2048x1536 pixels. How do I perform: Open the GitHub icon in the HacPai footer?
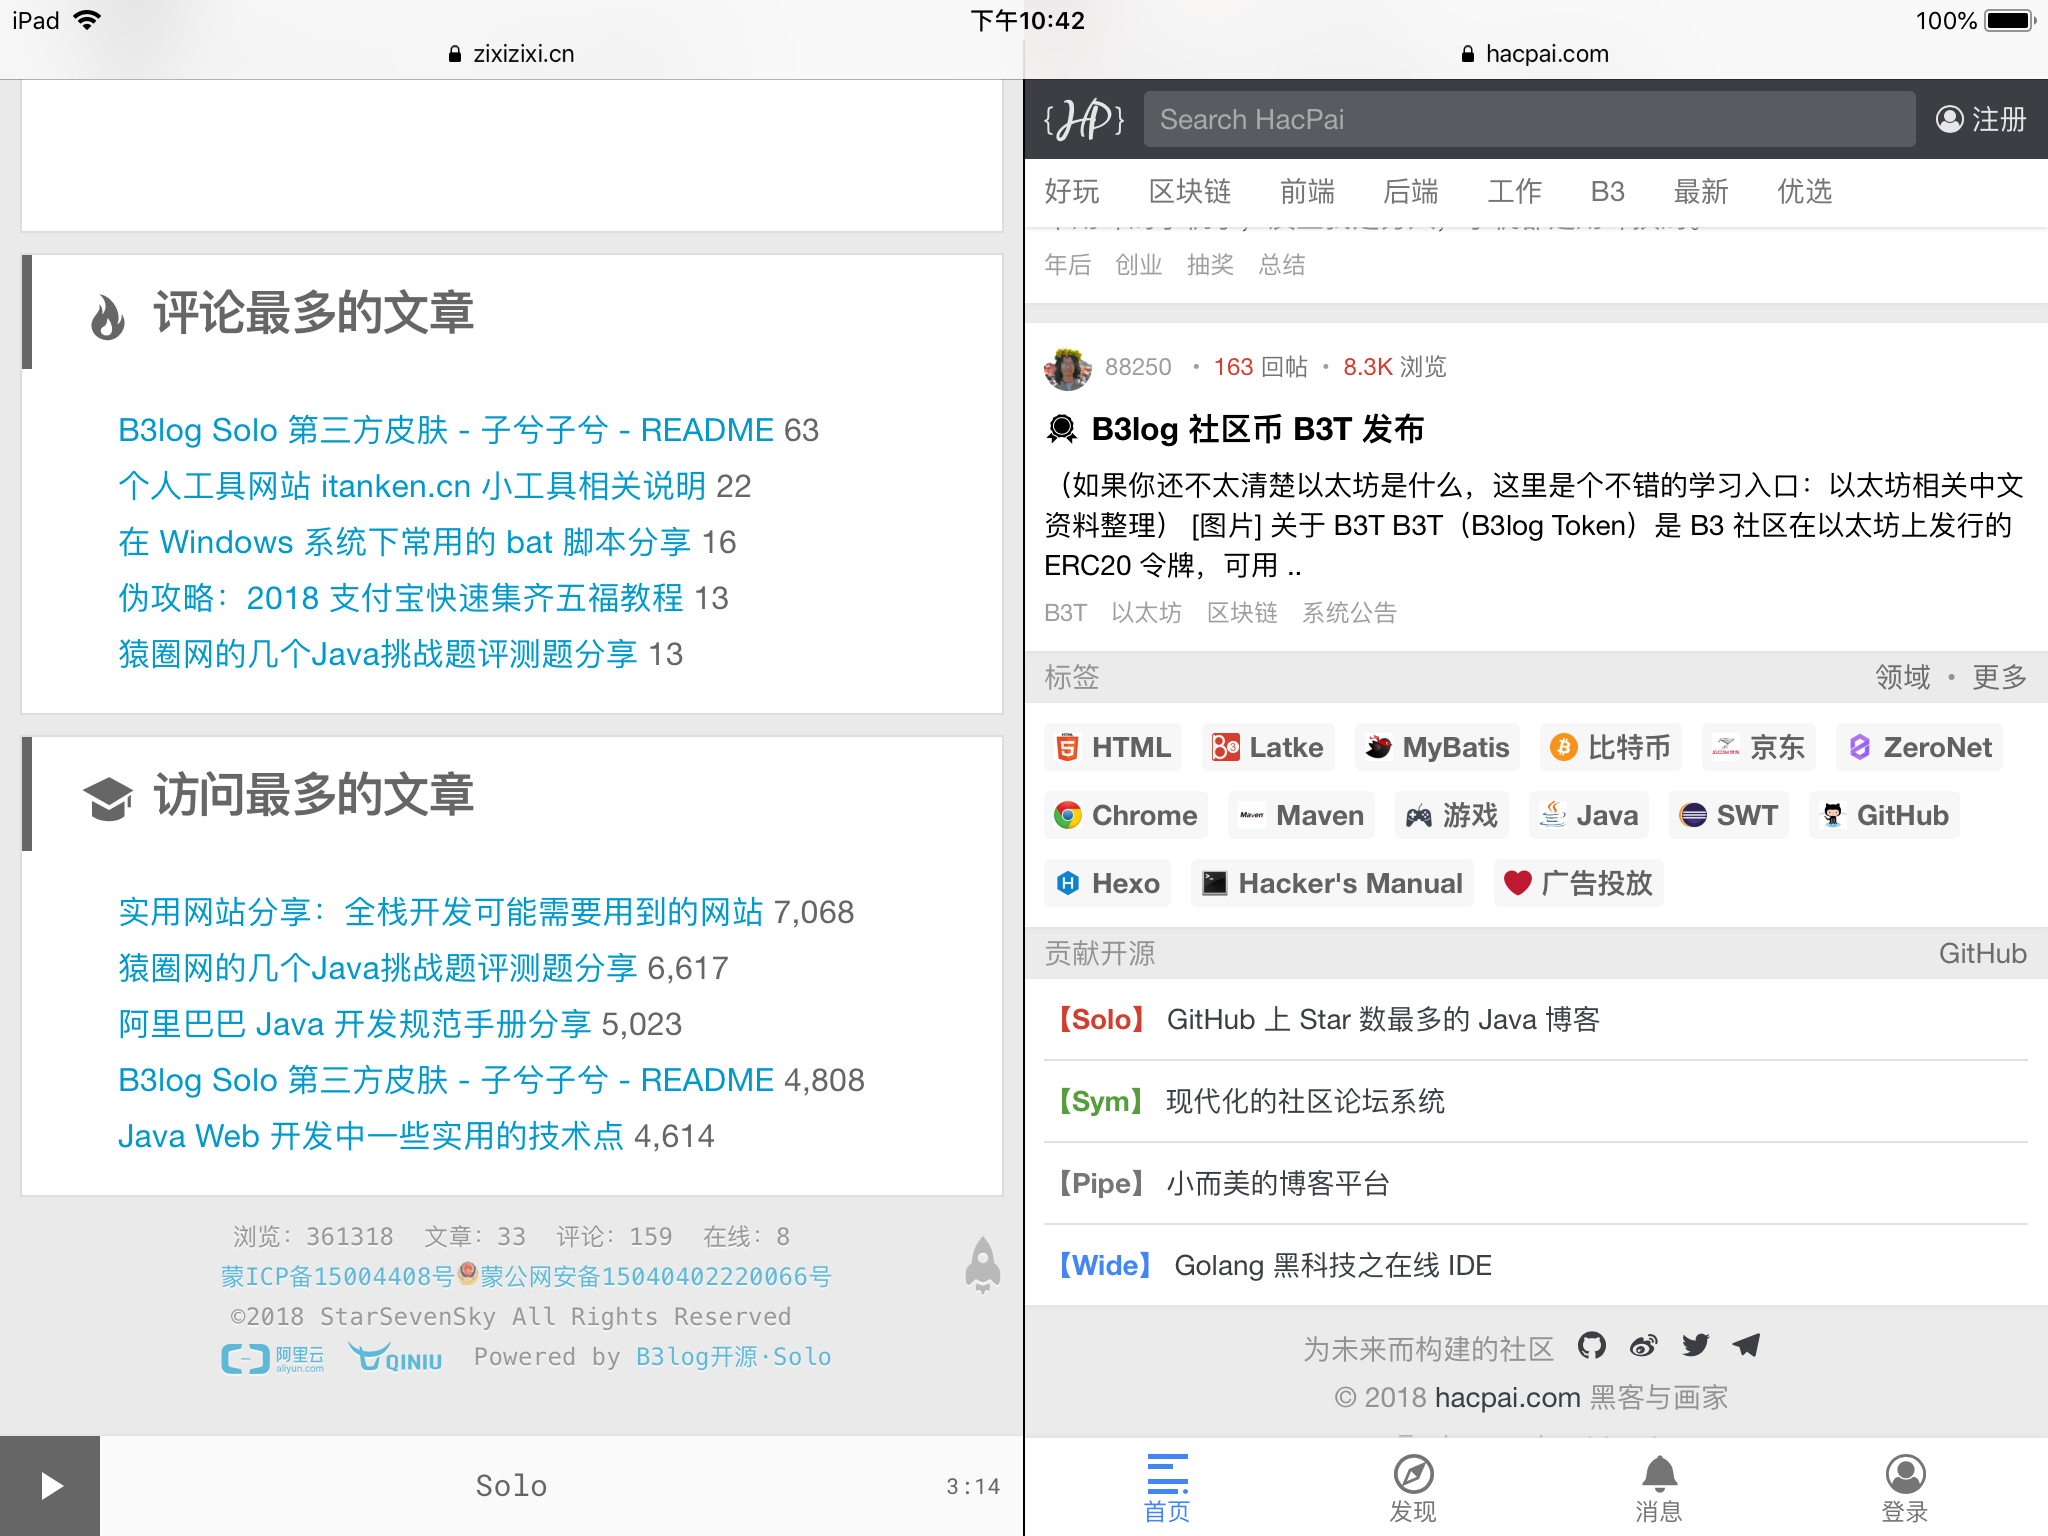1591,1346
